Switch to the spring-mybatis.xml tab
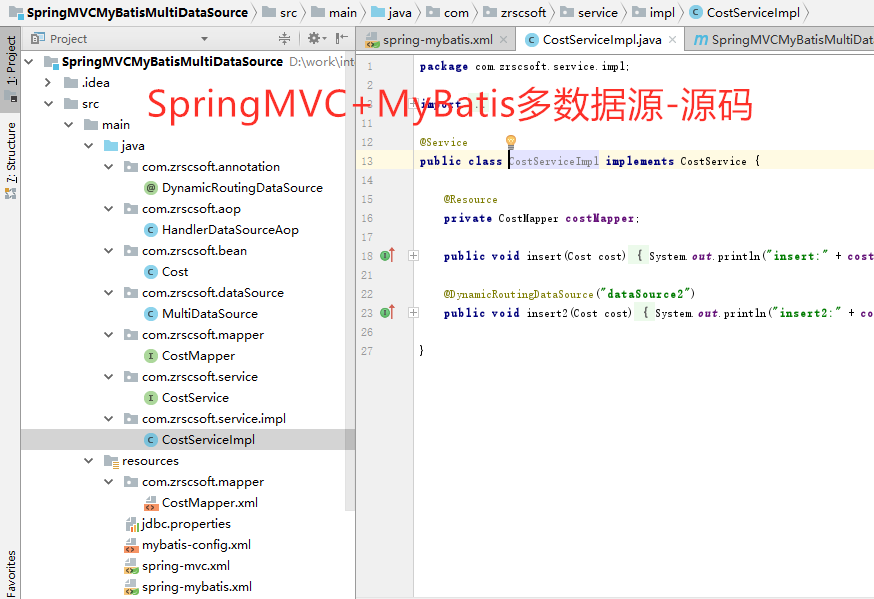Image resolution: width=874 pixels, height=599 pixels. coord(433,40)
